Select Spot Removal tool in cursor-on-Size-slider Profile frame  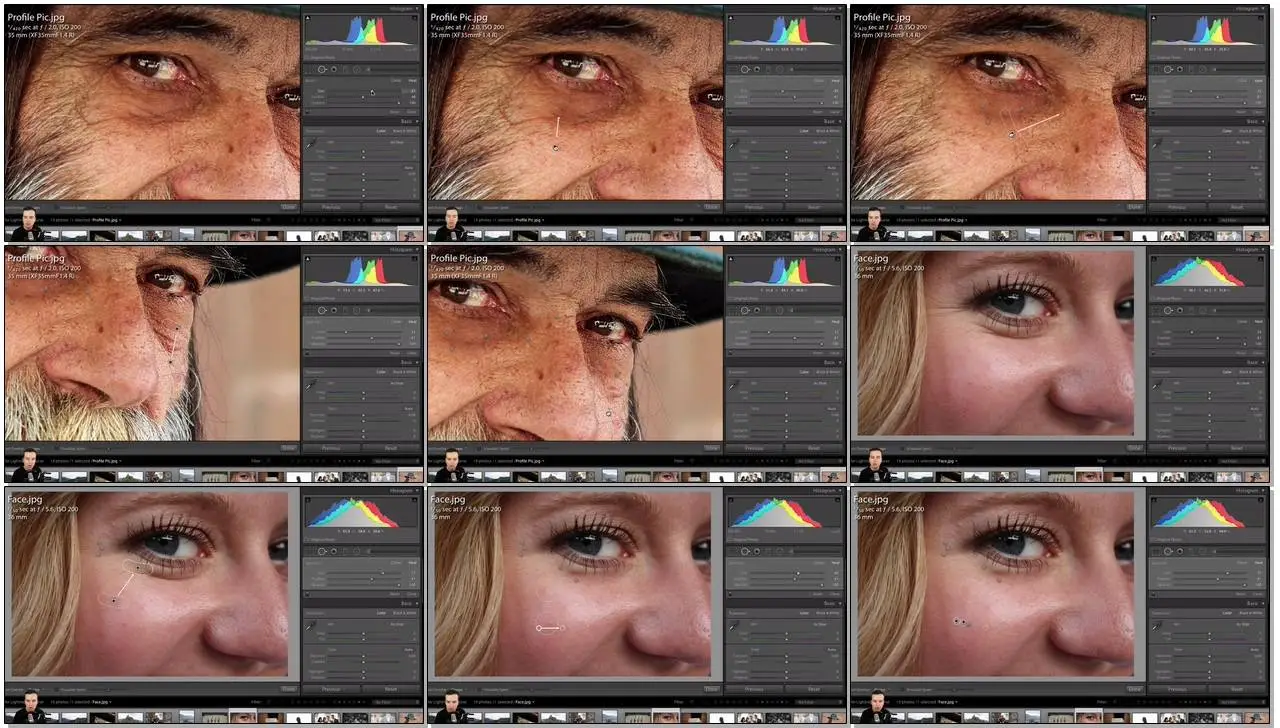(x=322, y=69)
